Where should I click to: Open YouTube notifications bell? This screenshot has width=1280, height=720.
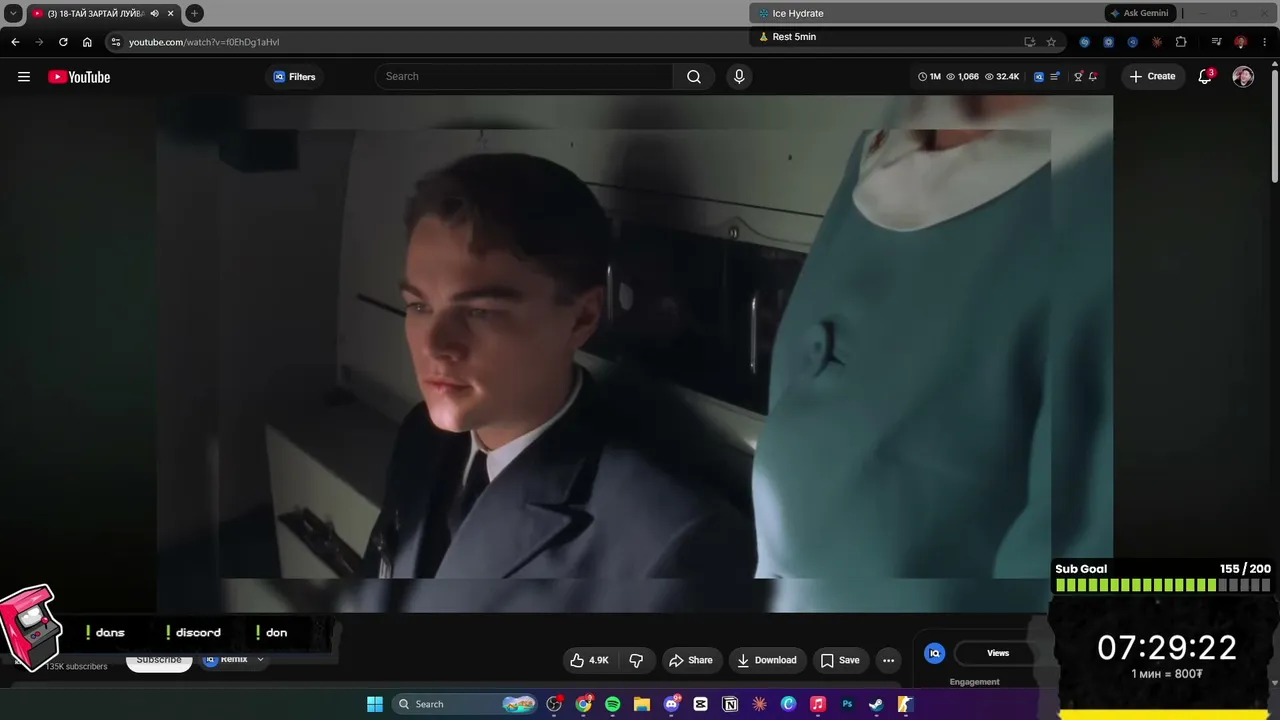point(1205,77)
